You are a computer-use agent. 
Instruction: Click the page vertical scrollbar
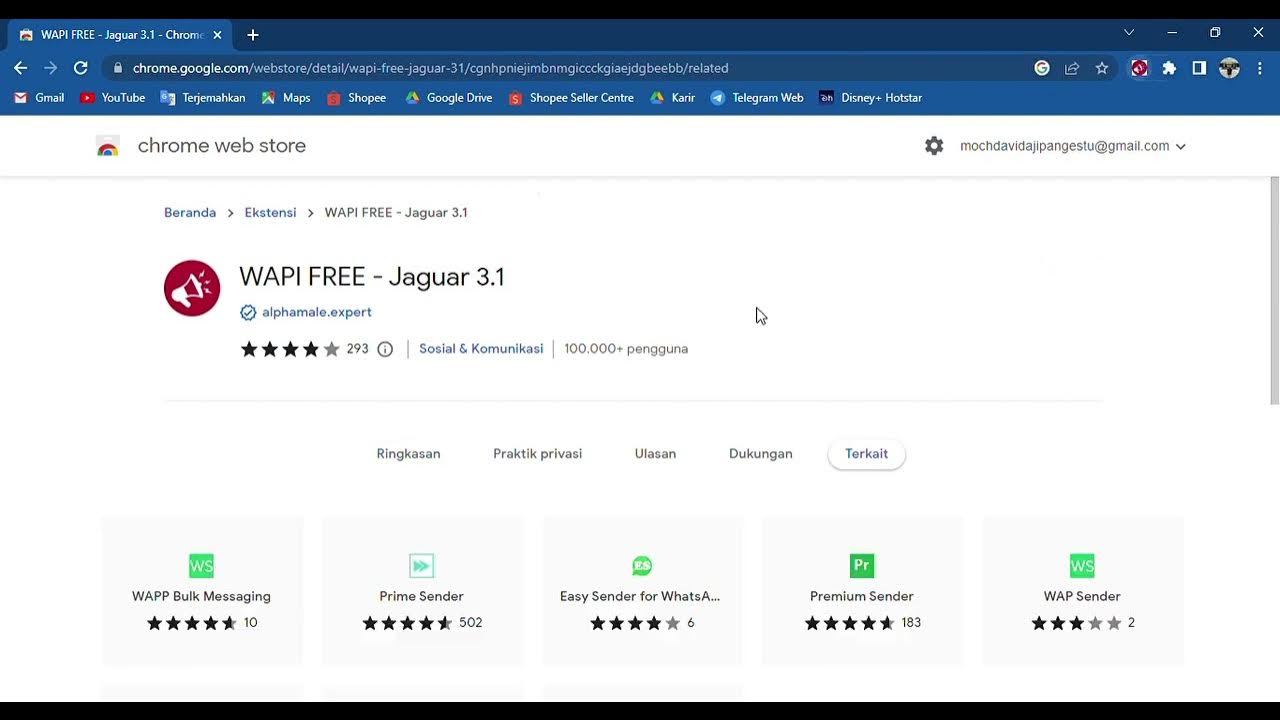(x=1274, y=291)
